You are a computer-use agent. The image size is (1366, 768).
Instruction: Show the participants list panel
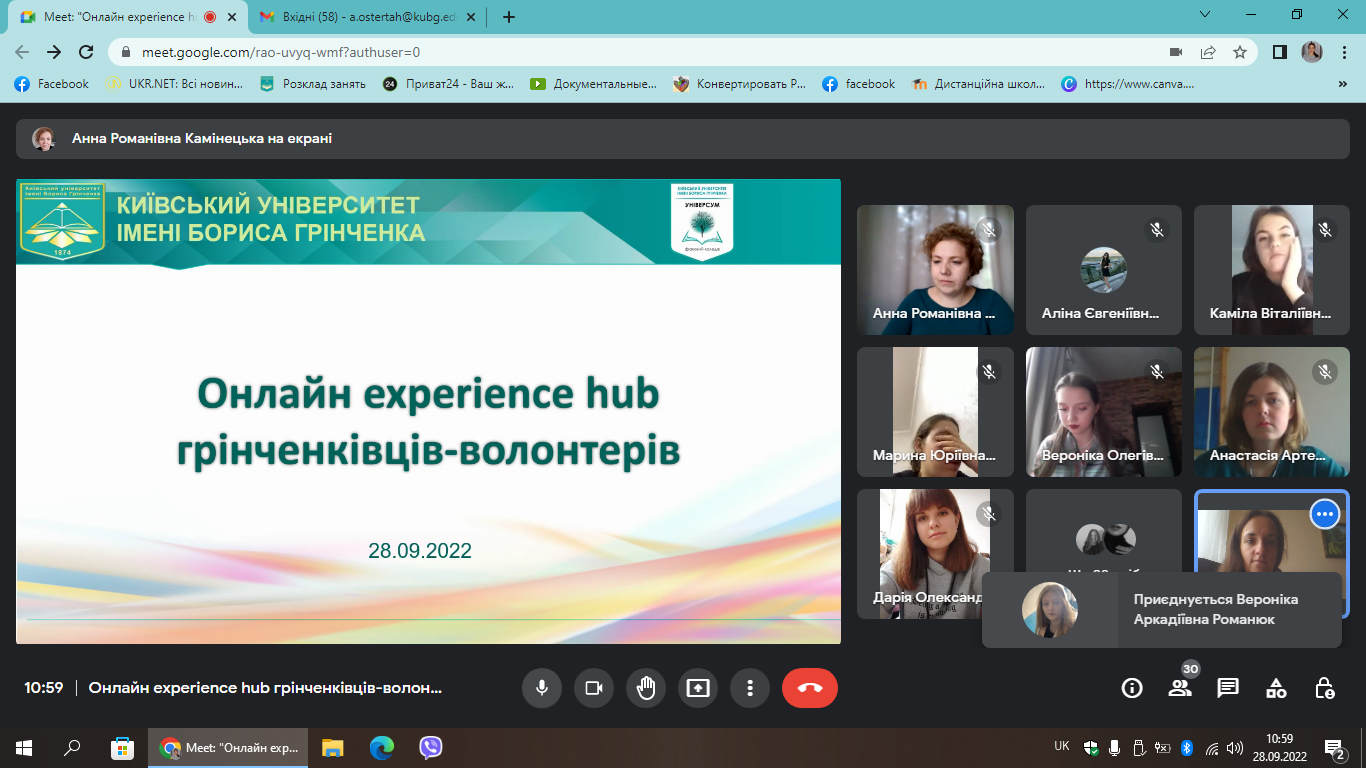click(1180, 688)
